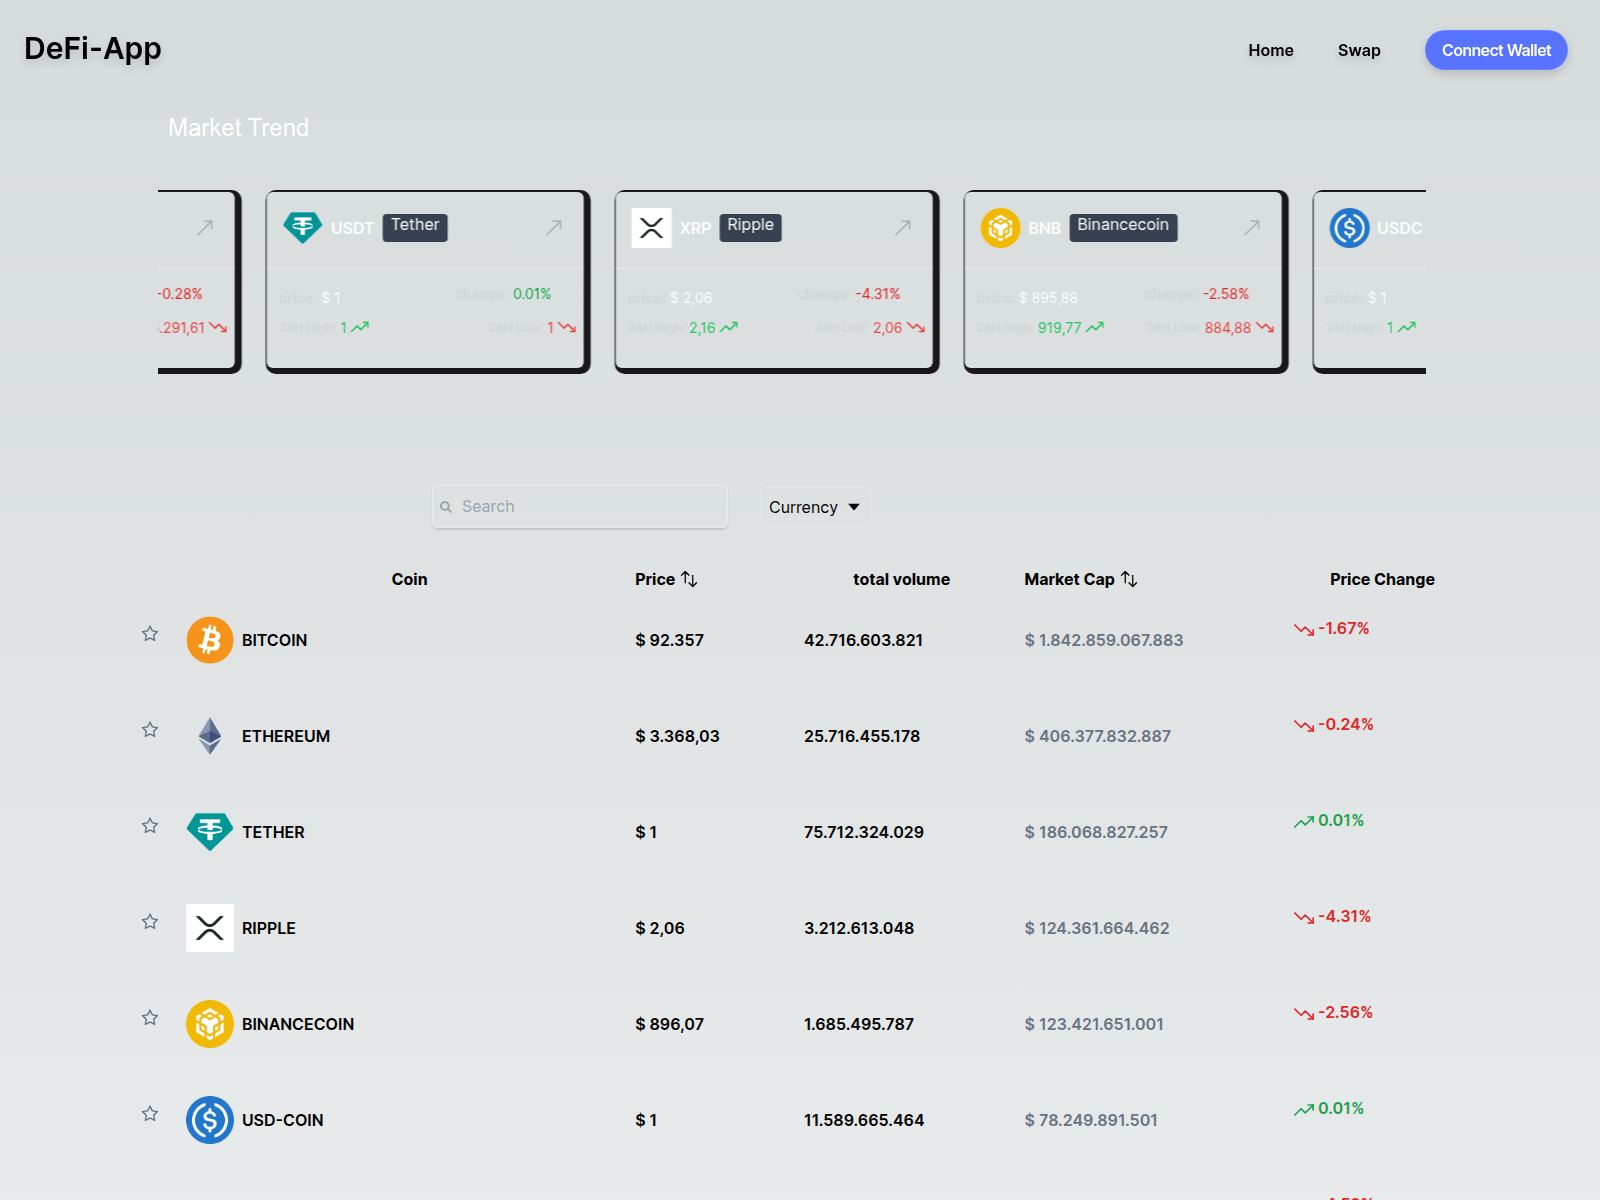Click the search magnifier icon
Screen dimensions: 1600x1200
(446, 507)
